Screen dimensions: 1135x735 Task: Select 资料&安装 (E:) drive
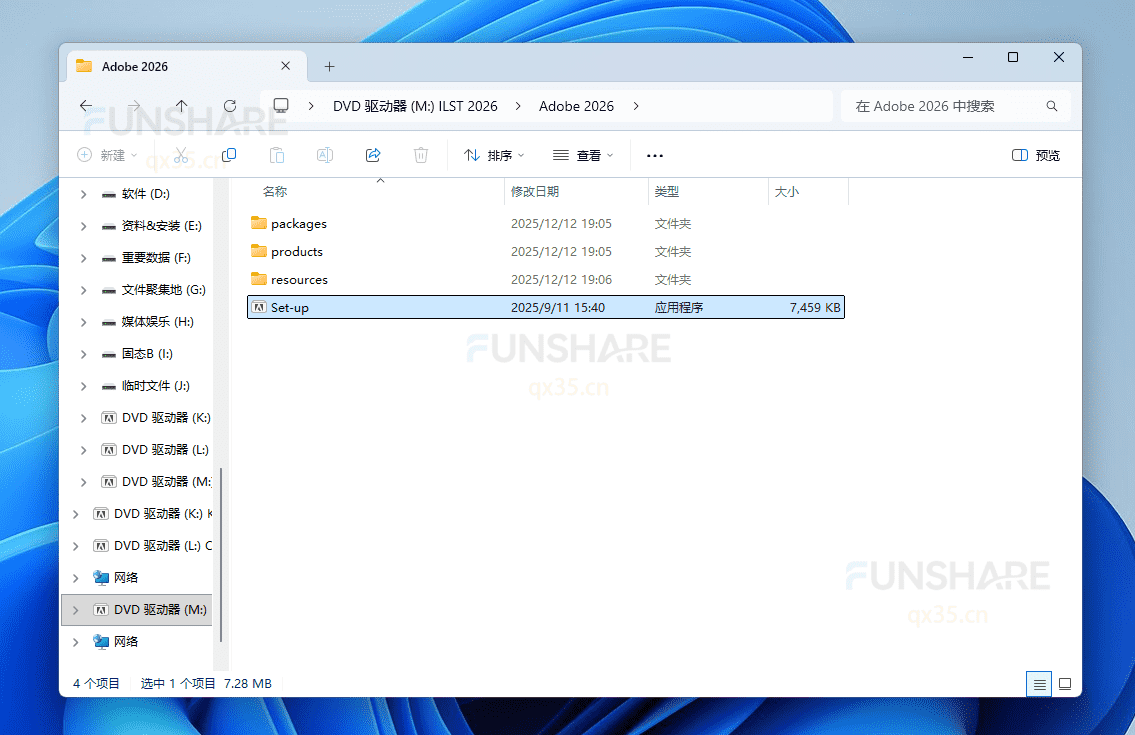tap(161, 226)
